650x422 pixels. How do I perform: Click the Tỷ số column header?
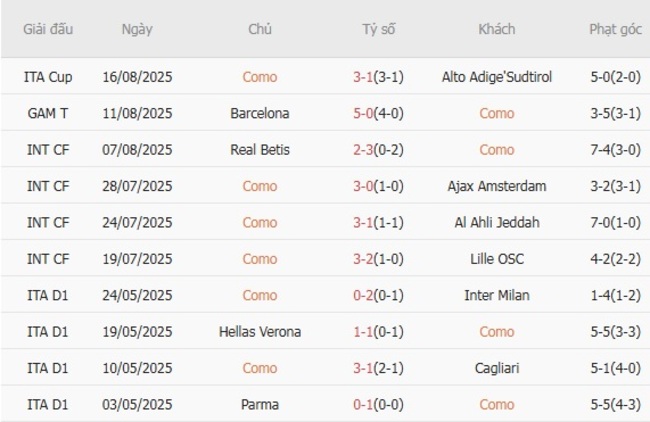coord(379,29)
